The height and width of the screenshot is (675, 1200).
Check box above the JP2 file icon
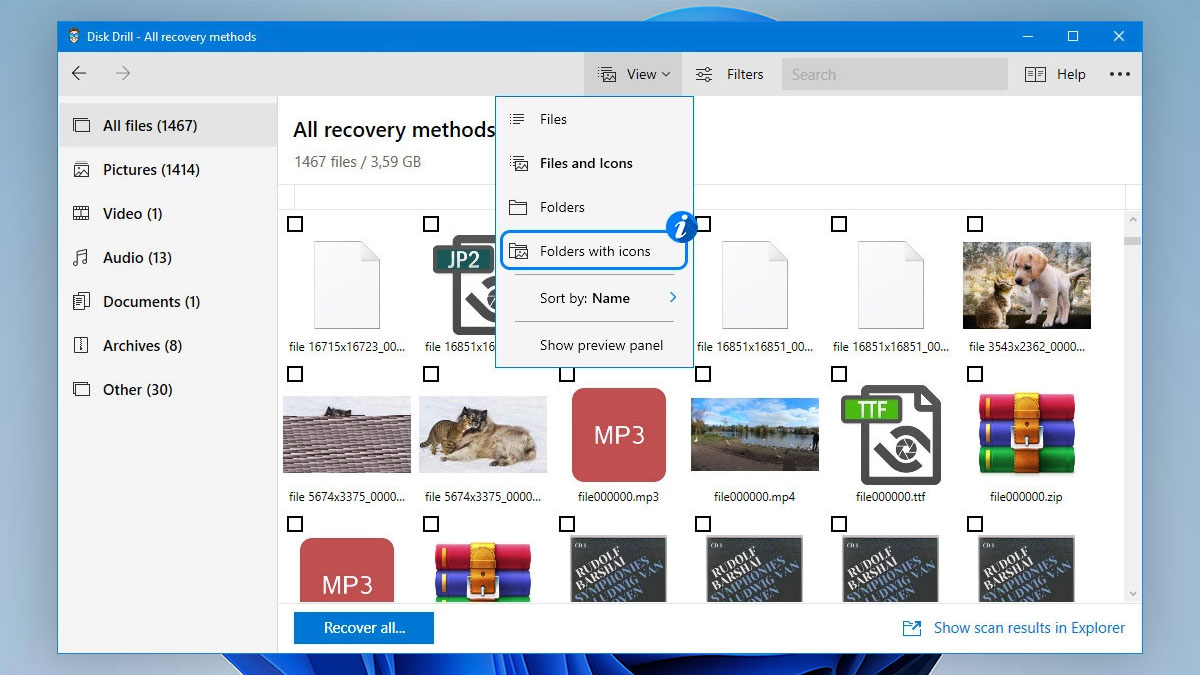431,224
